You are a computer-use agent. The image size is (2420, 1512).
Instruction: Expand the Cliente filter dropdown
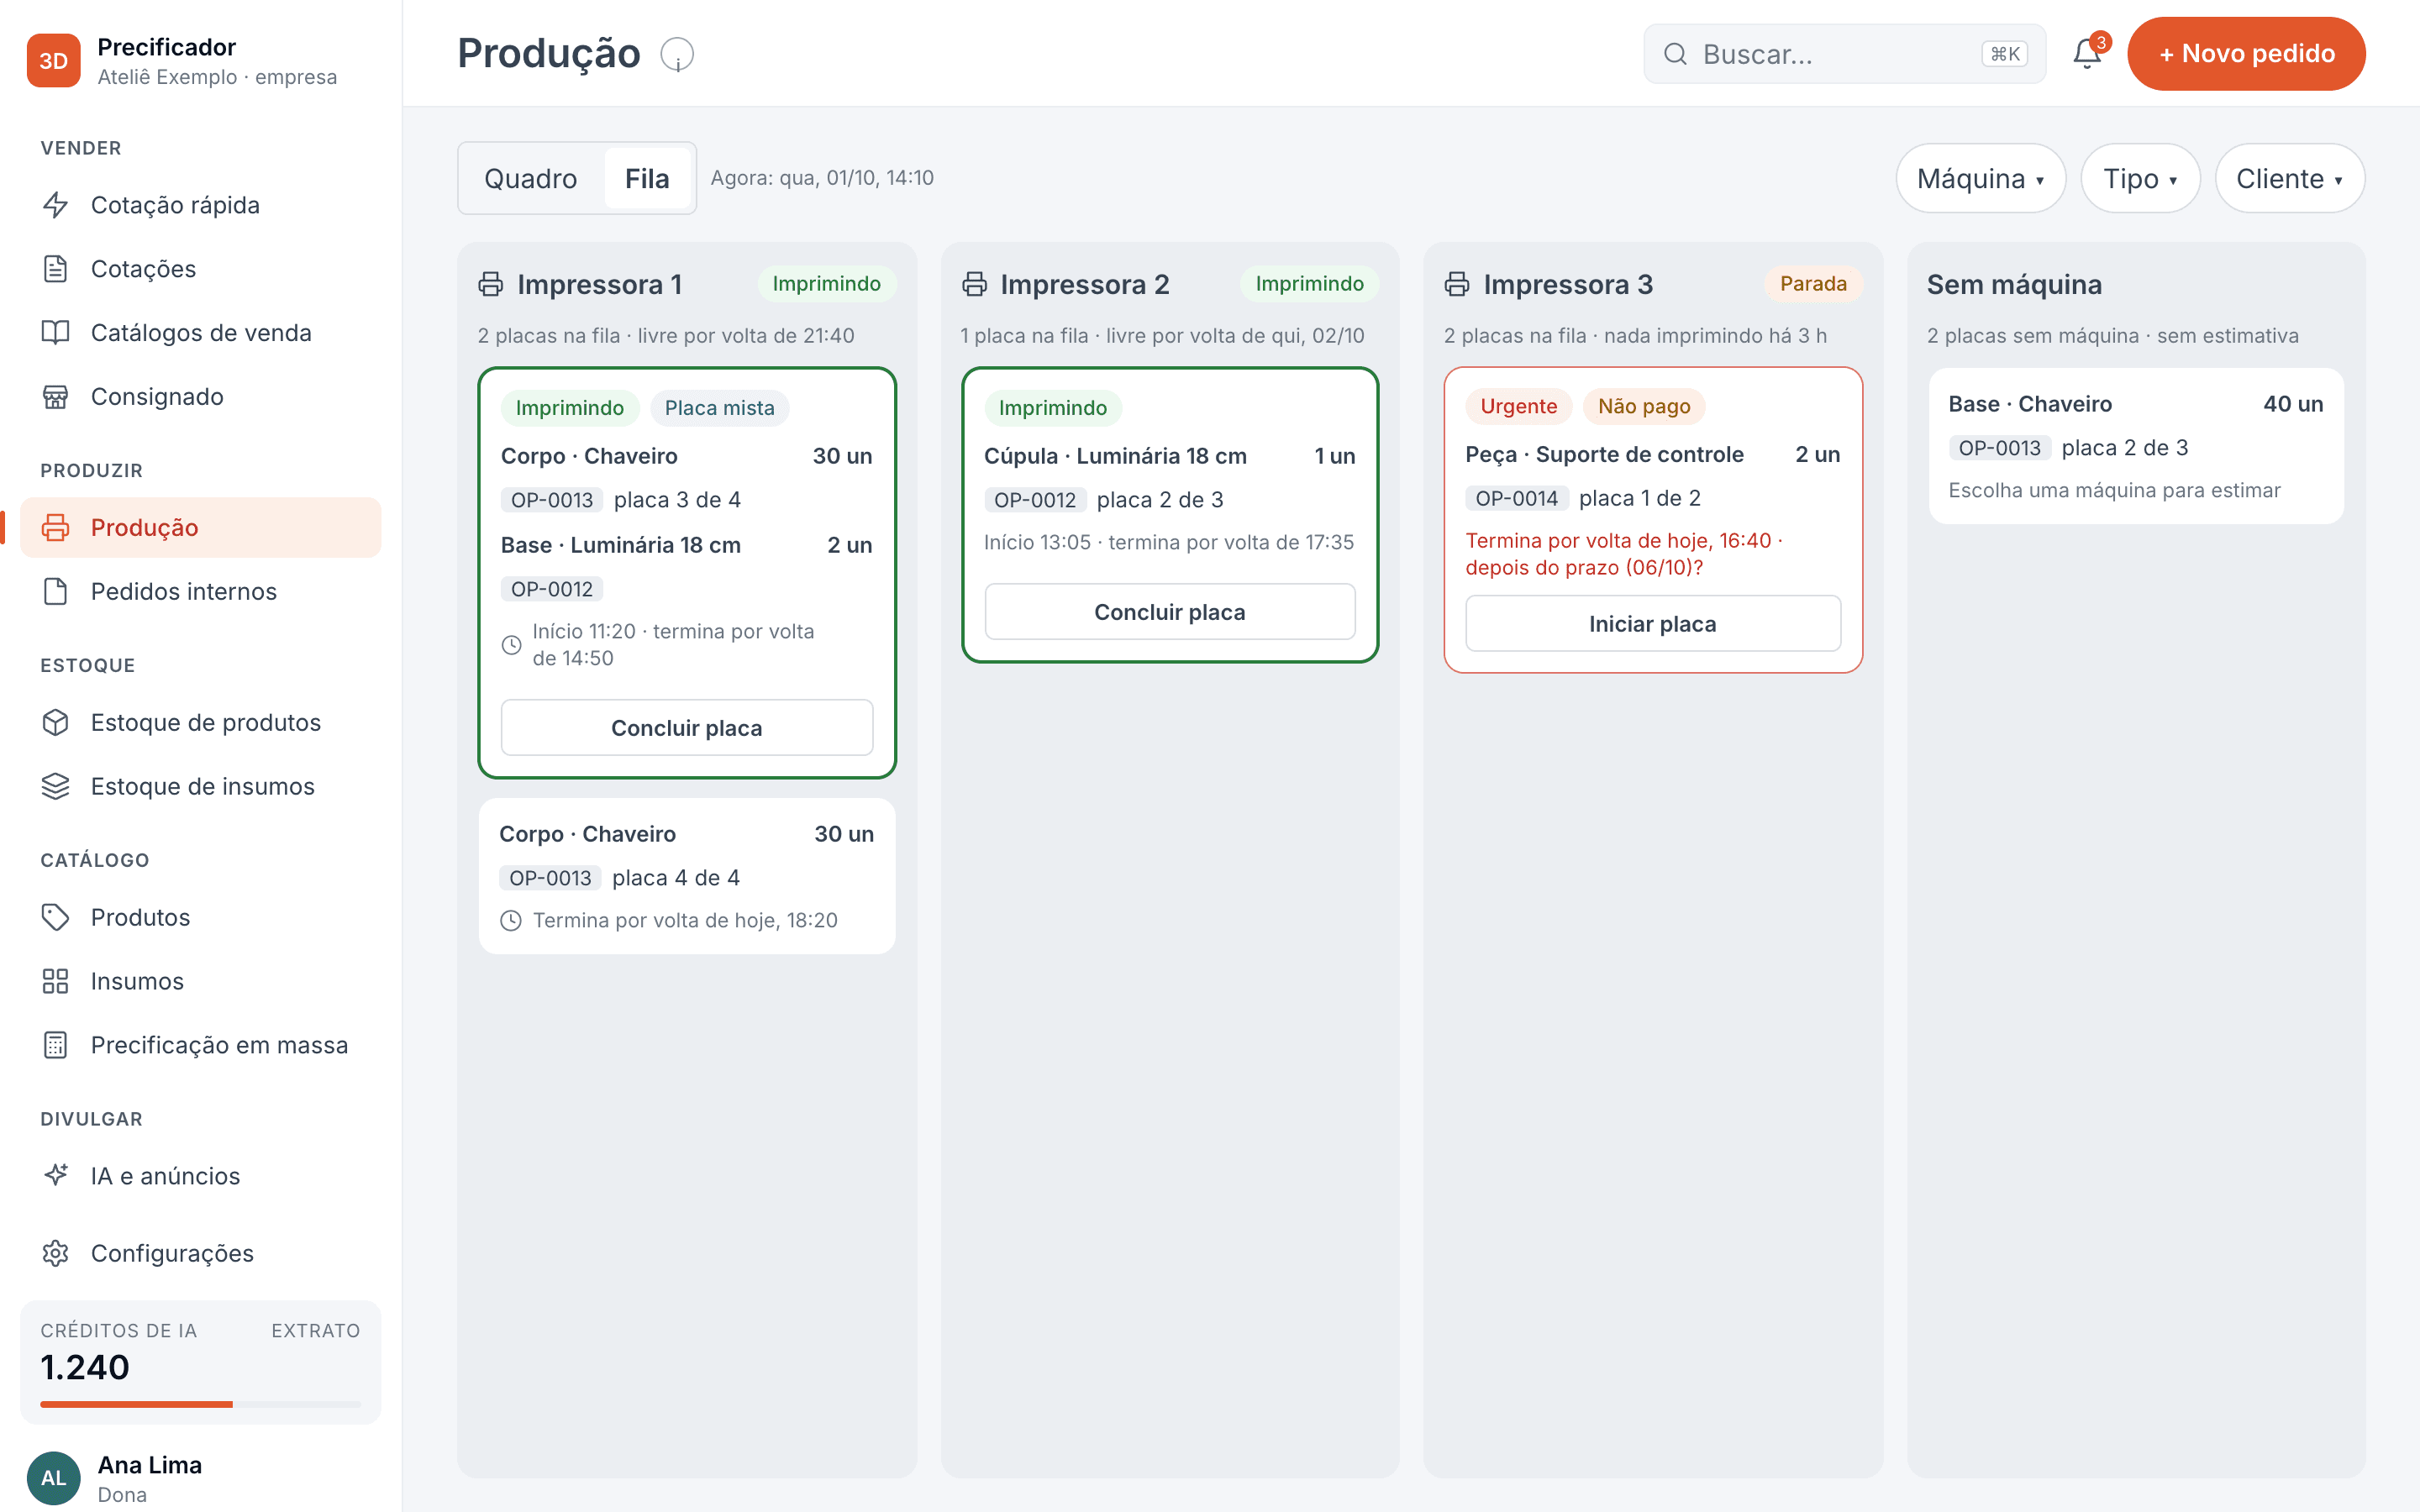pos(2289,178)
